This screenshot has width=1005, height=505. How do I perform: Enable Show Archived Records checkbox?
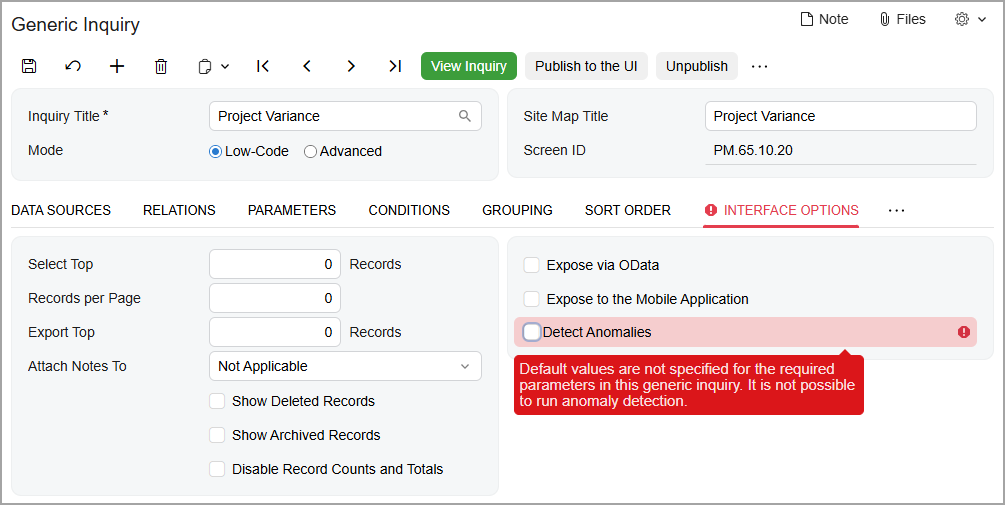pyautogui.click(x=217, y=435)
